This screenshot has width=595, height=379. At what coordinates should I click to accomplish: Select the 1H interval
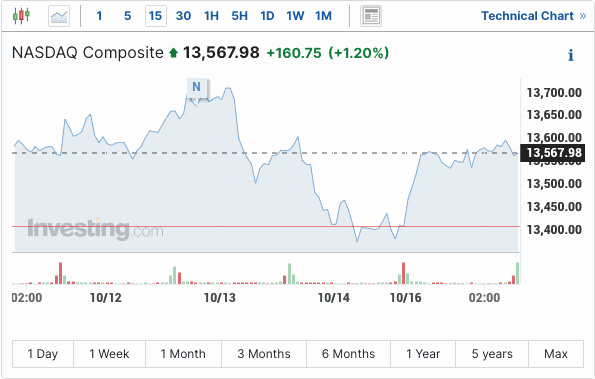click(x=211, y=16)
